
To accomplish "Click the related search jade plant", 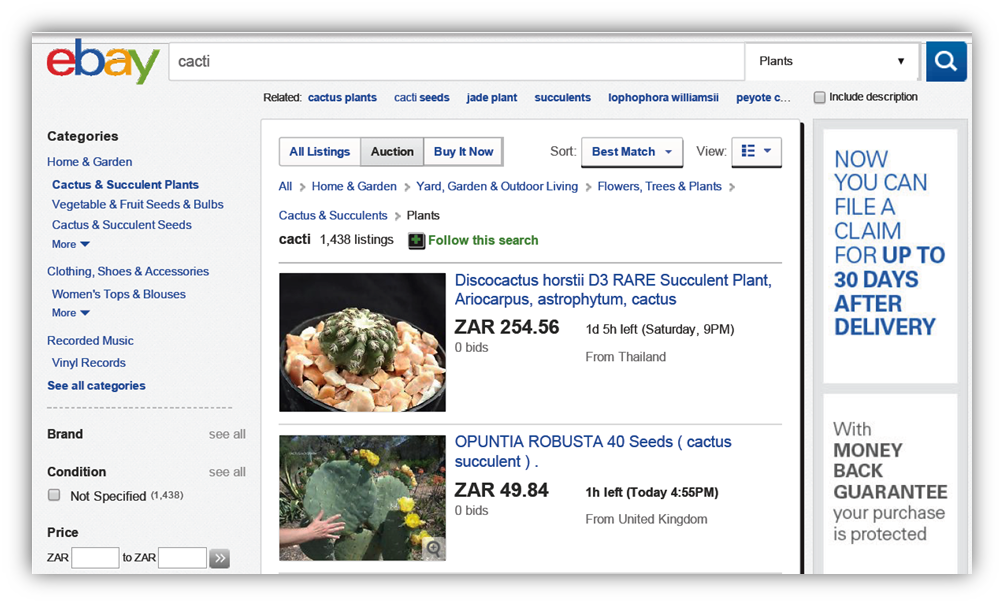I will tap(492, 97).
